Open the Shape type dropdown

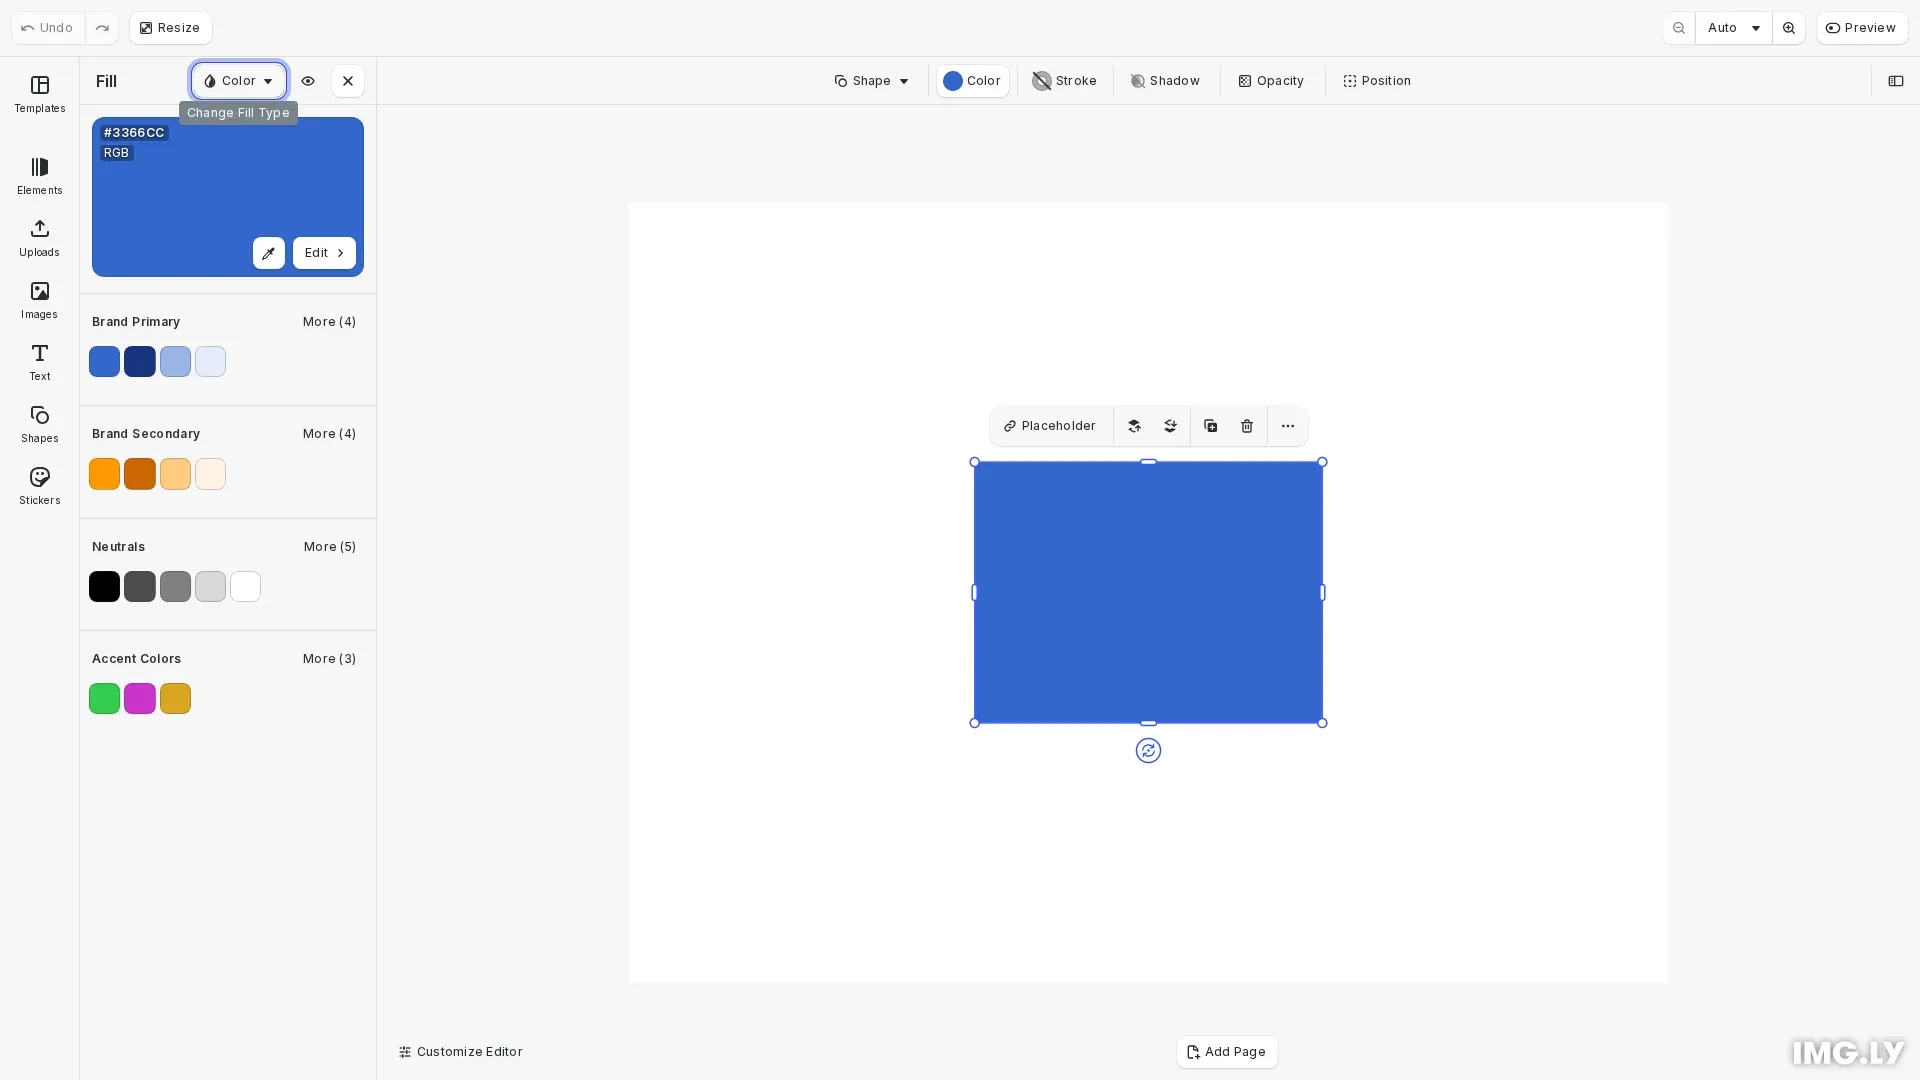870,80
